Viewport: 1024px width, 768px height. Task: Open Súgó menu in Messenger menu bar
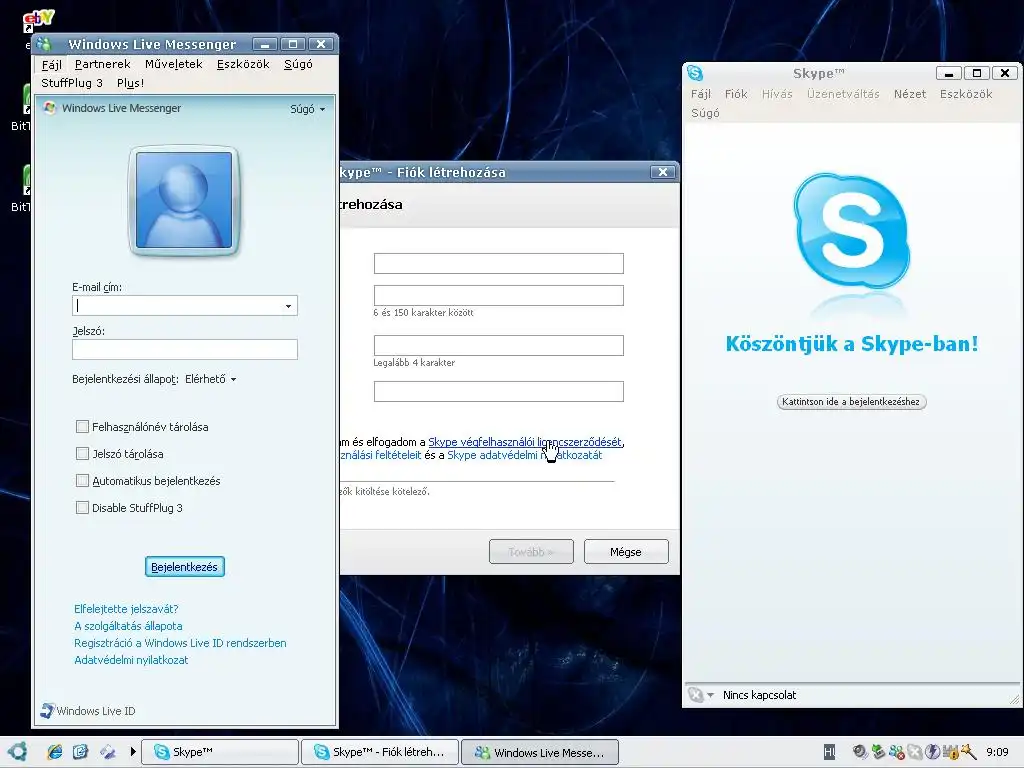click(x=298, y=64)
